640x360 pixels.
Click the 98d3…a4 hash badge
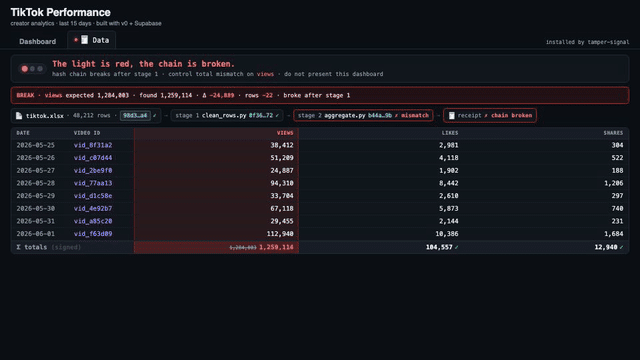135,116
